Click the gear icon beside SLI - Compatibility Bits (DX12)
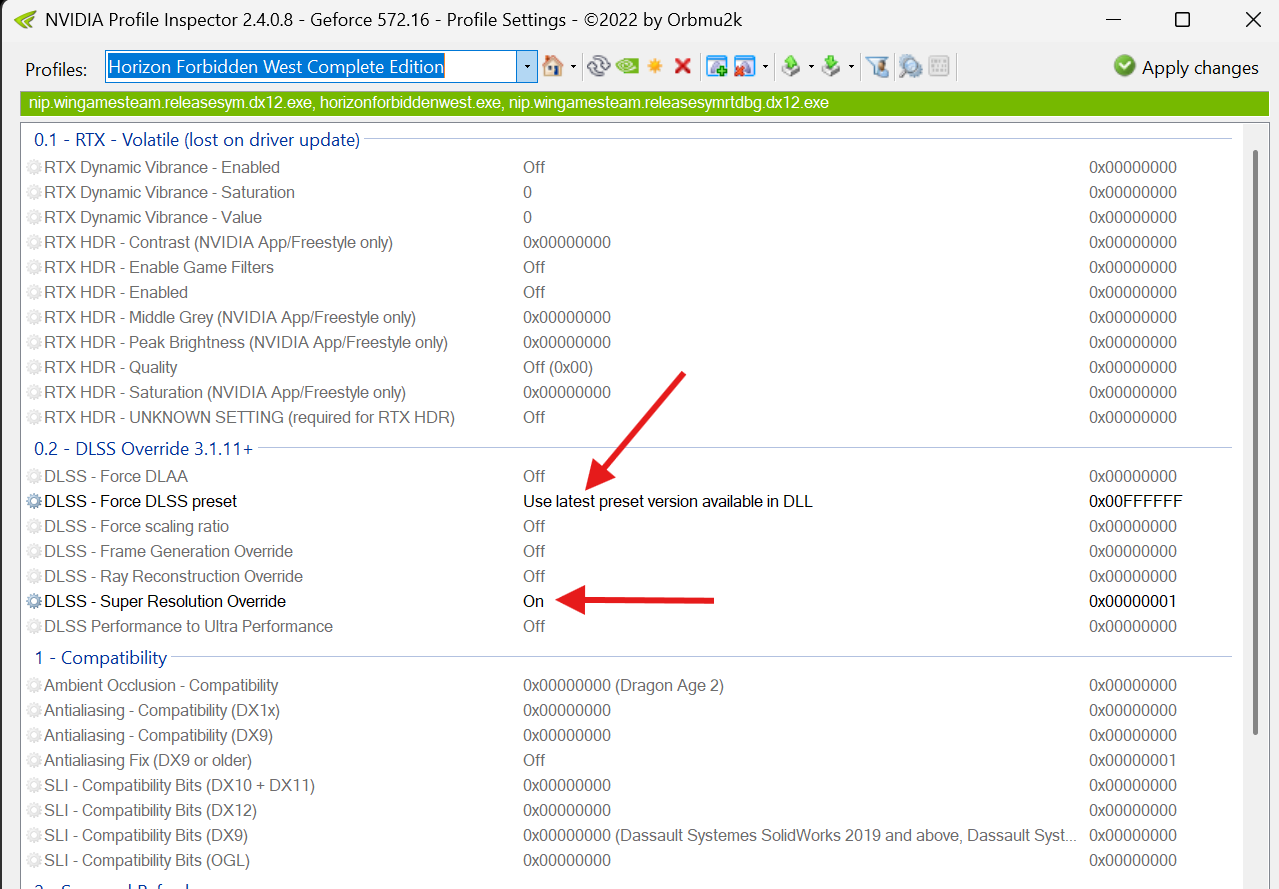The height and width of the screenshot is (889, 1279). tap(34, 810)
